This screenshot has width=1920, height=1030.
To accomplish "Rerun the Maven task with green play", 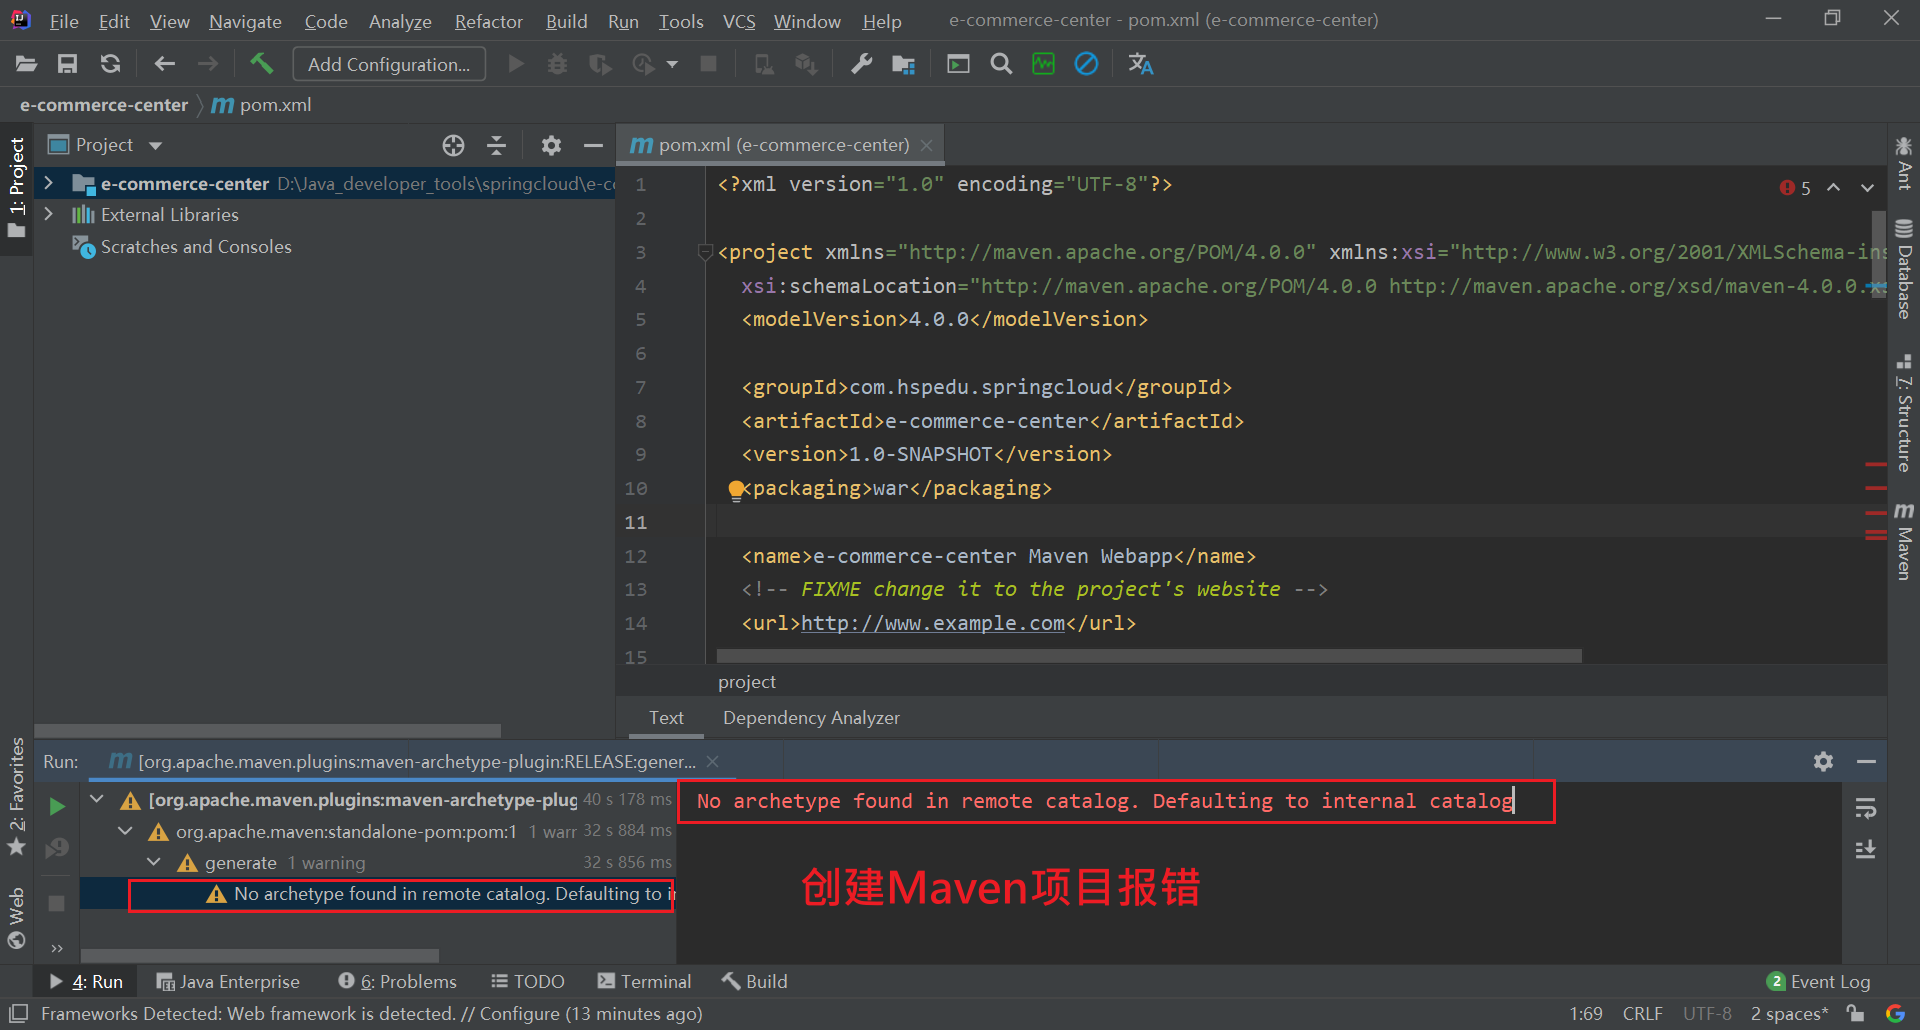I will [x=57, y=806].
